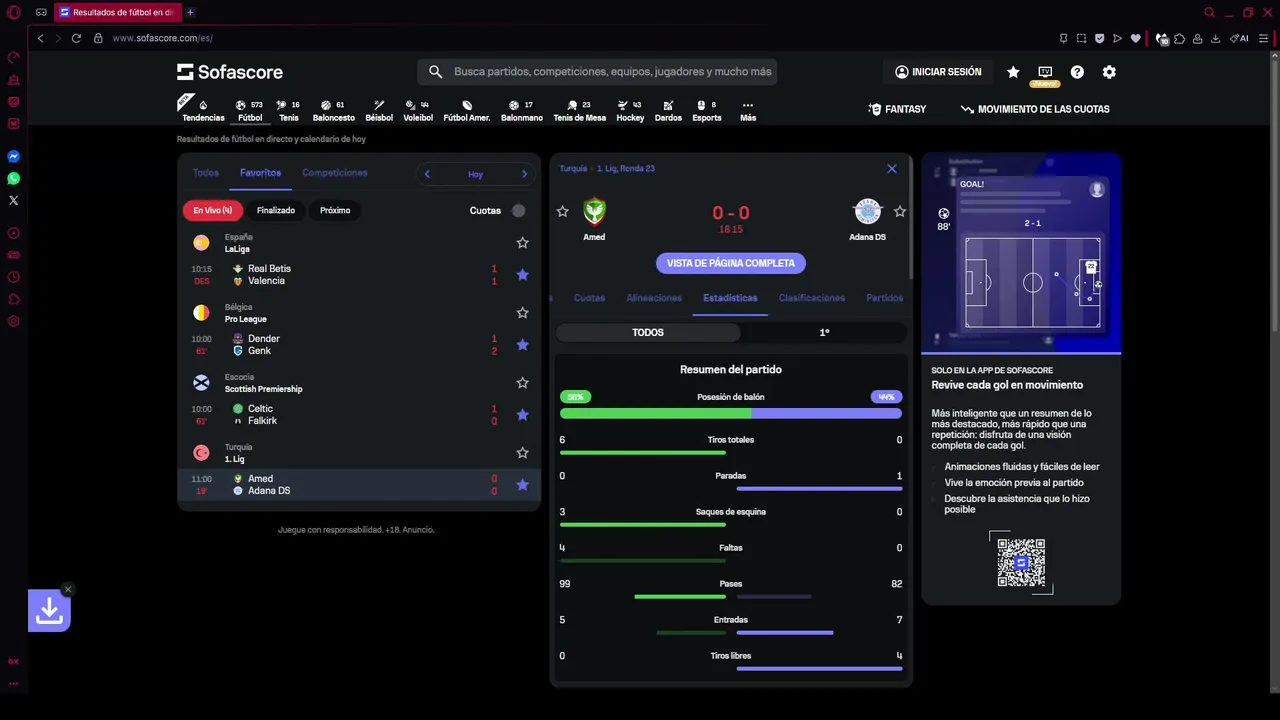Switch to the Todos tab
The width and height of the screenshot is (1280, 720).
[x=205, y=173]
